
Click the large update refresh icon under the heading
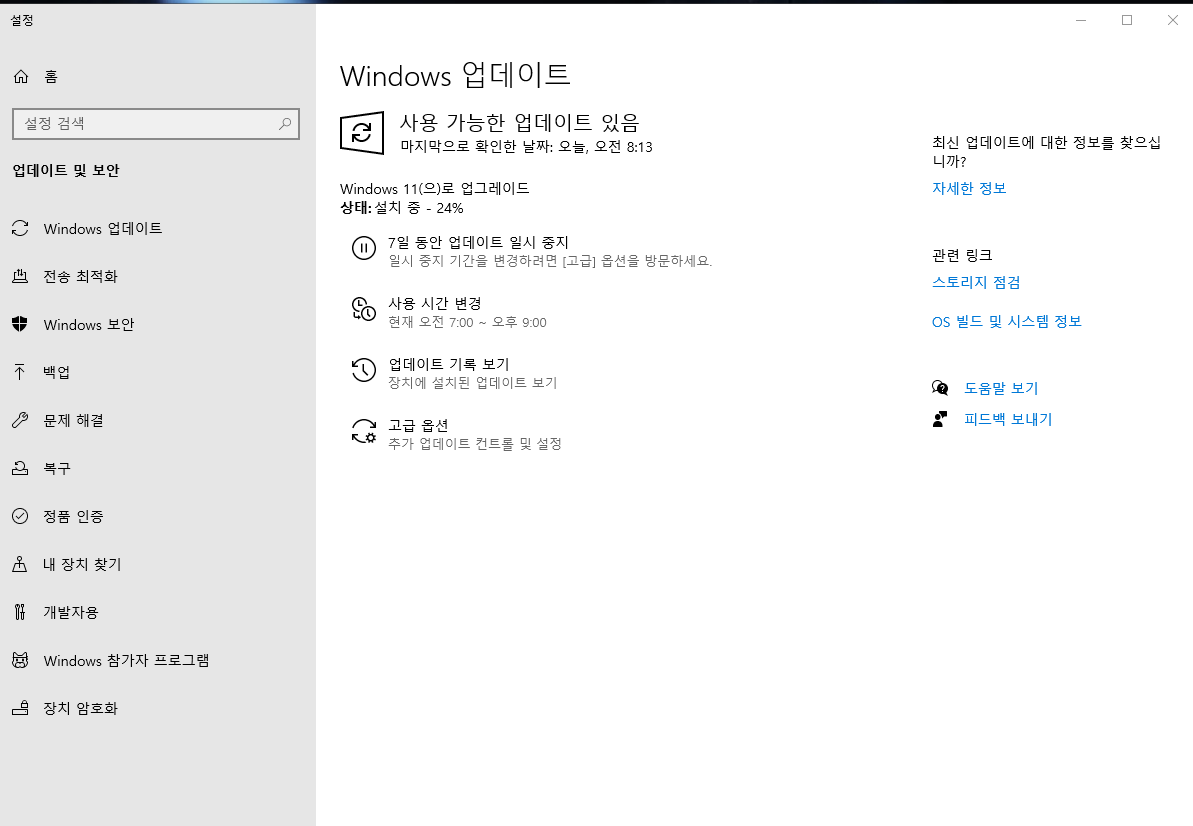pos(361,133)
